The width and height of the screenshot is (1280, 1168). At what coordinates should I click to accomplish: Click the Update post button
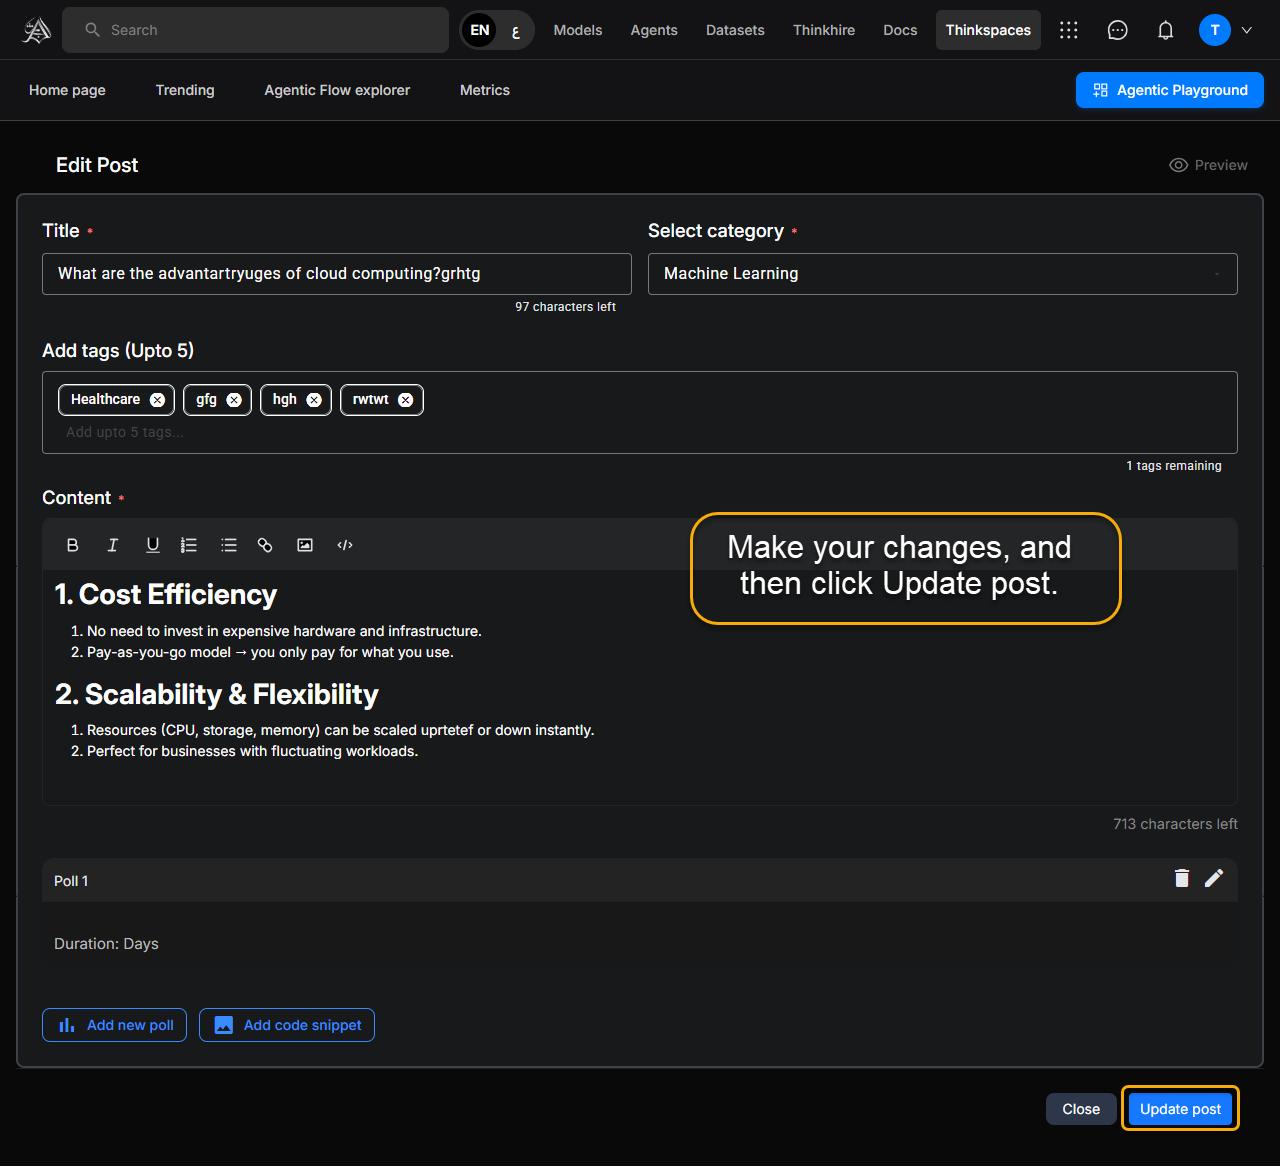[x=1180, y=1109]
